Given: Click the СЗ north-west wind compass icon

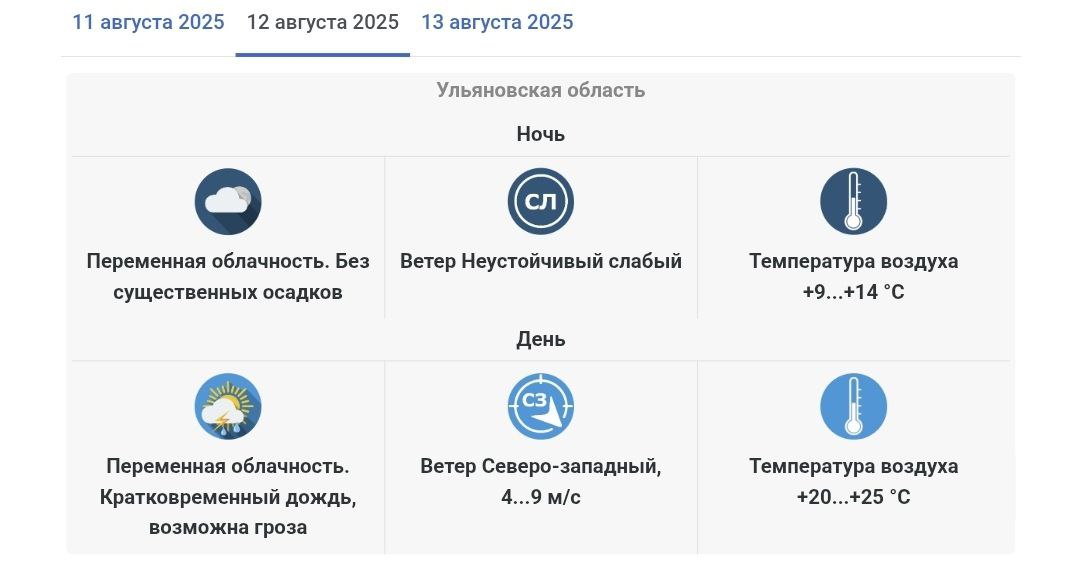Looking at the screenshot, I should tap(541, 406).
